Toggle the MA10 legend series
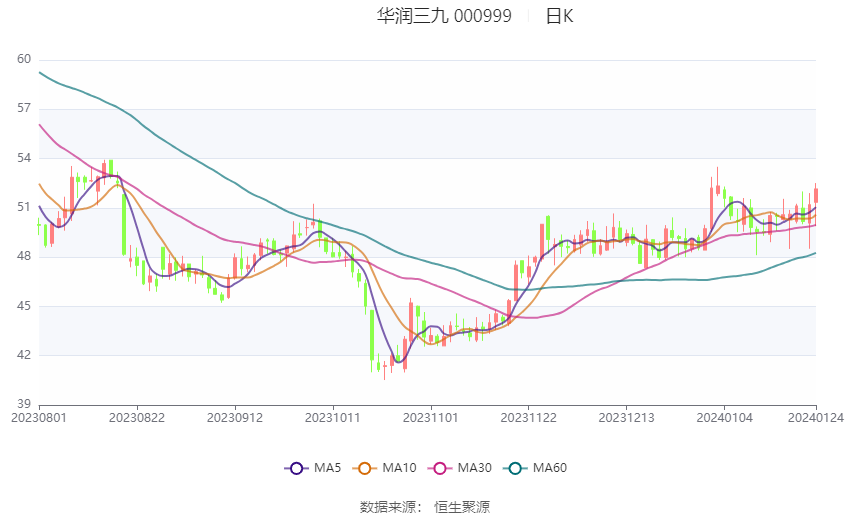Image resolution: width=850 pixels, height=517 pixels. point(384,468)
